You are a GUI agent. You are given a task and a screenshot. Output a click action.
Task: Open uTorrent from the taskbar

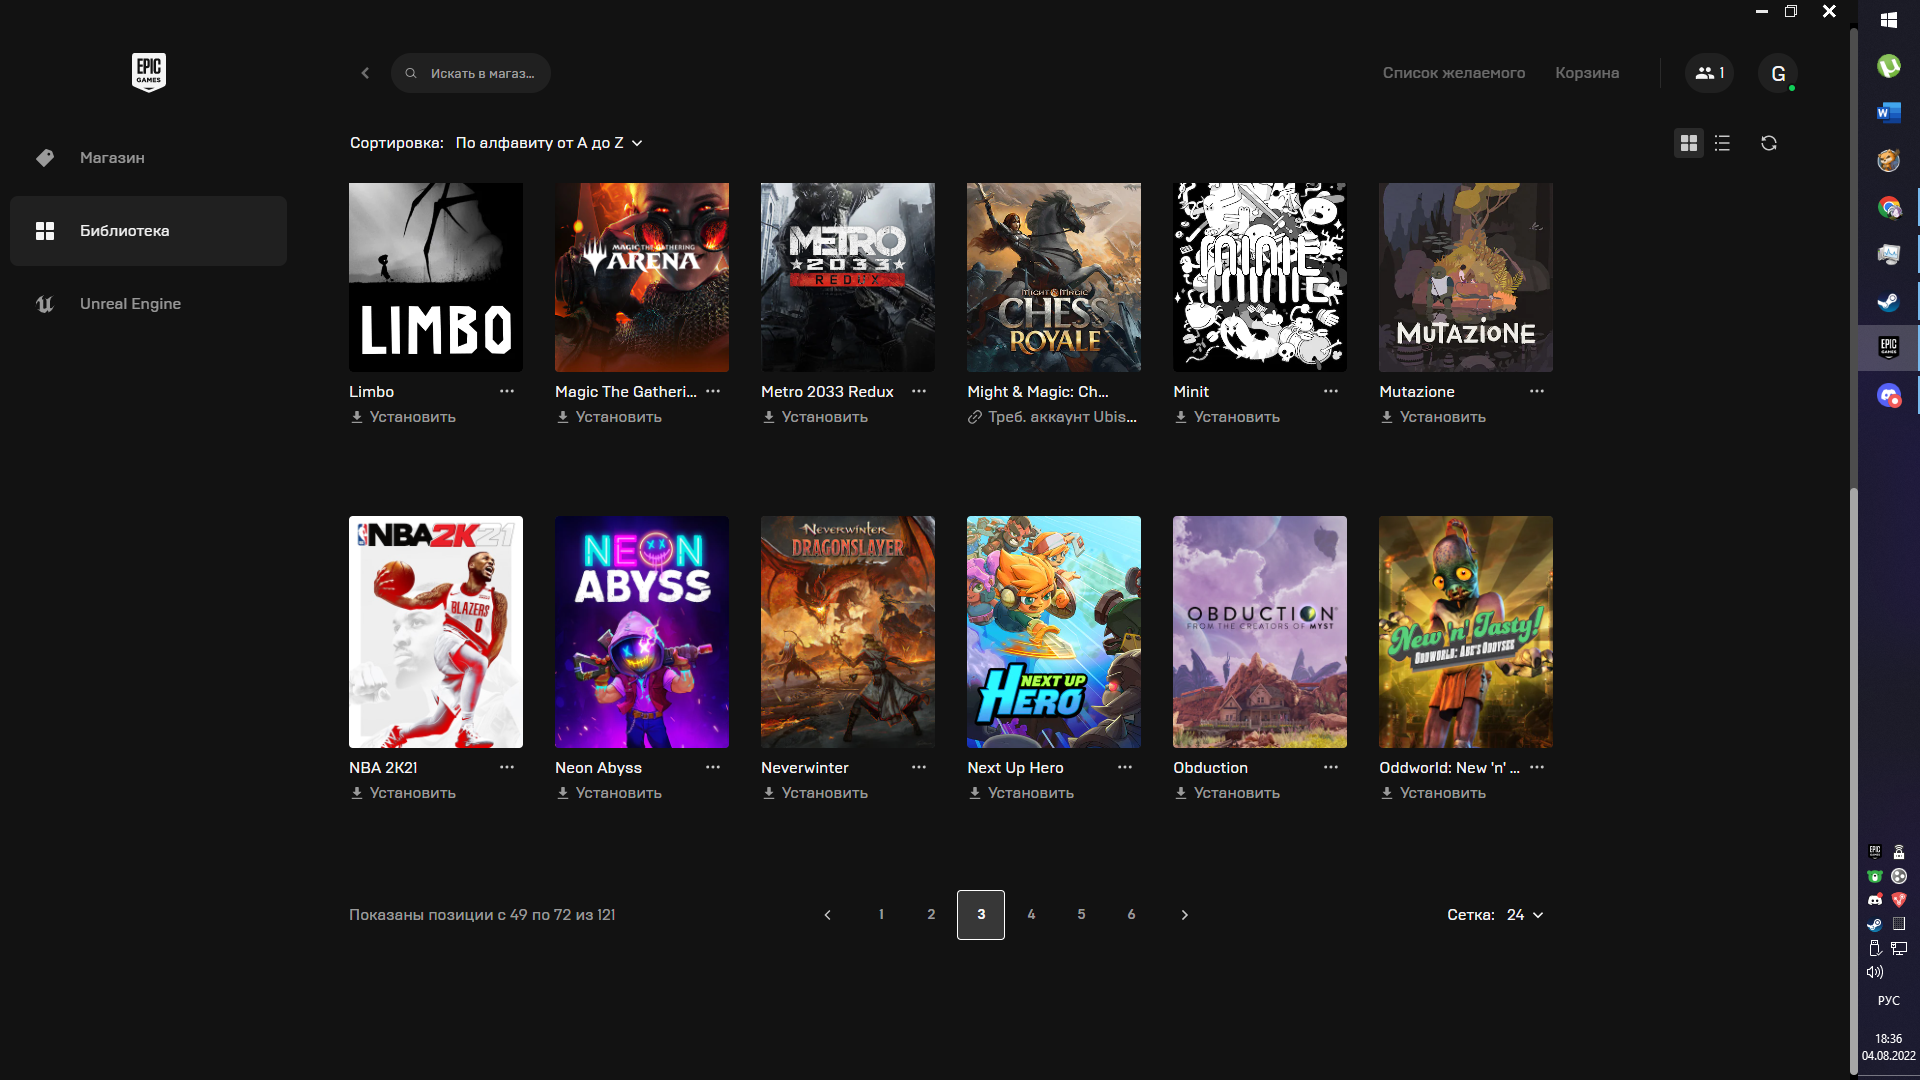pos(1889,66)
